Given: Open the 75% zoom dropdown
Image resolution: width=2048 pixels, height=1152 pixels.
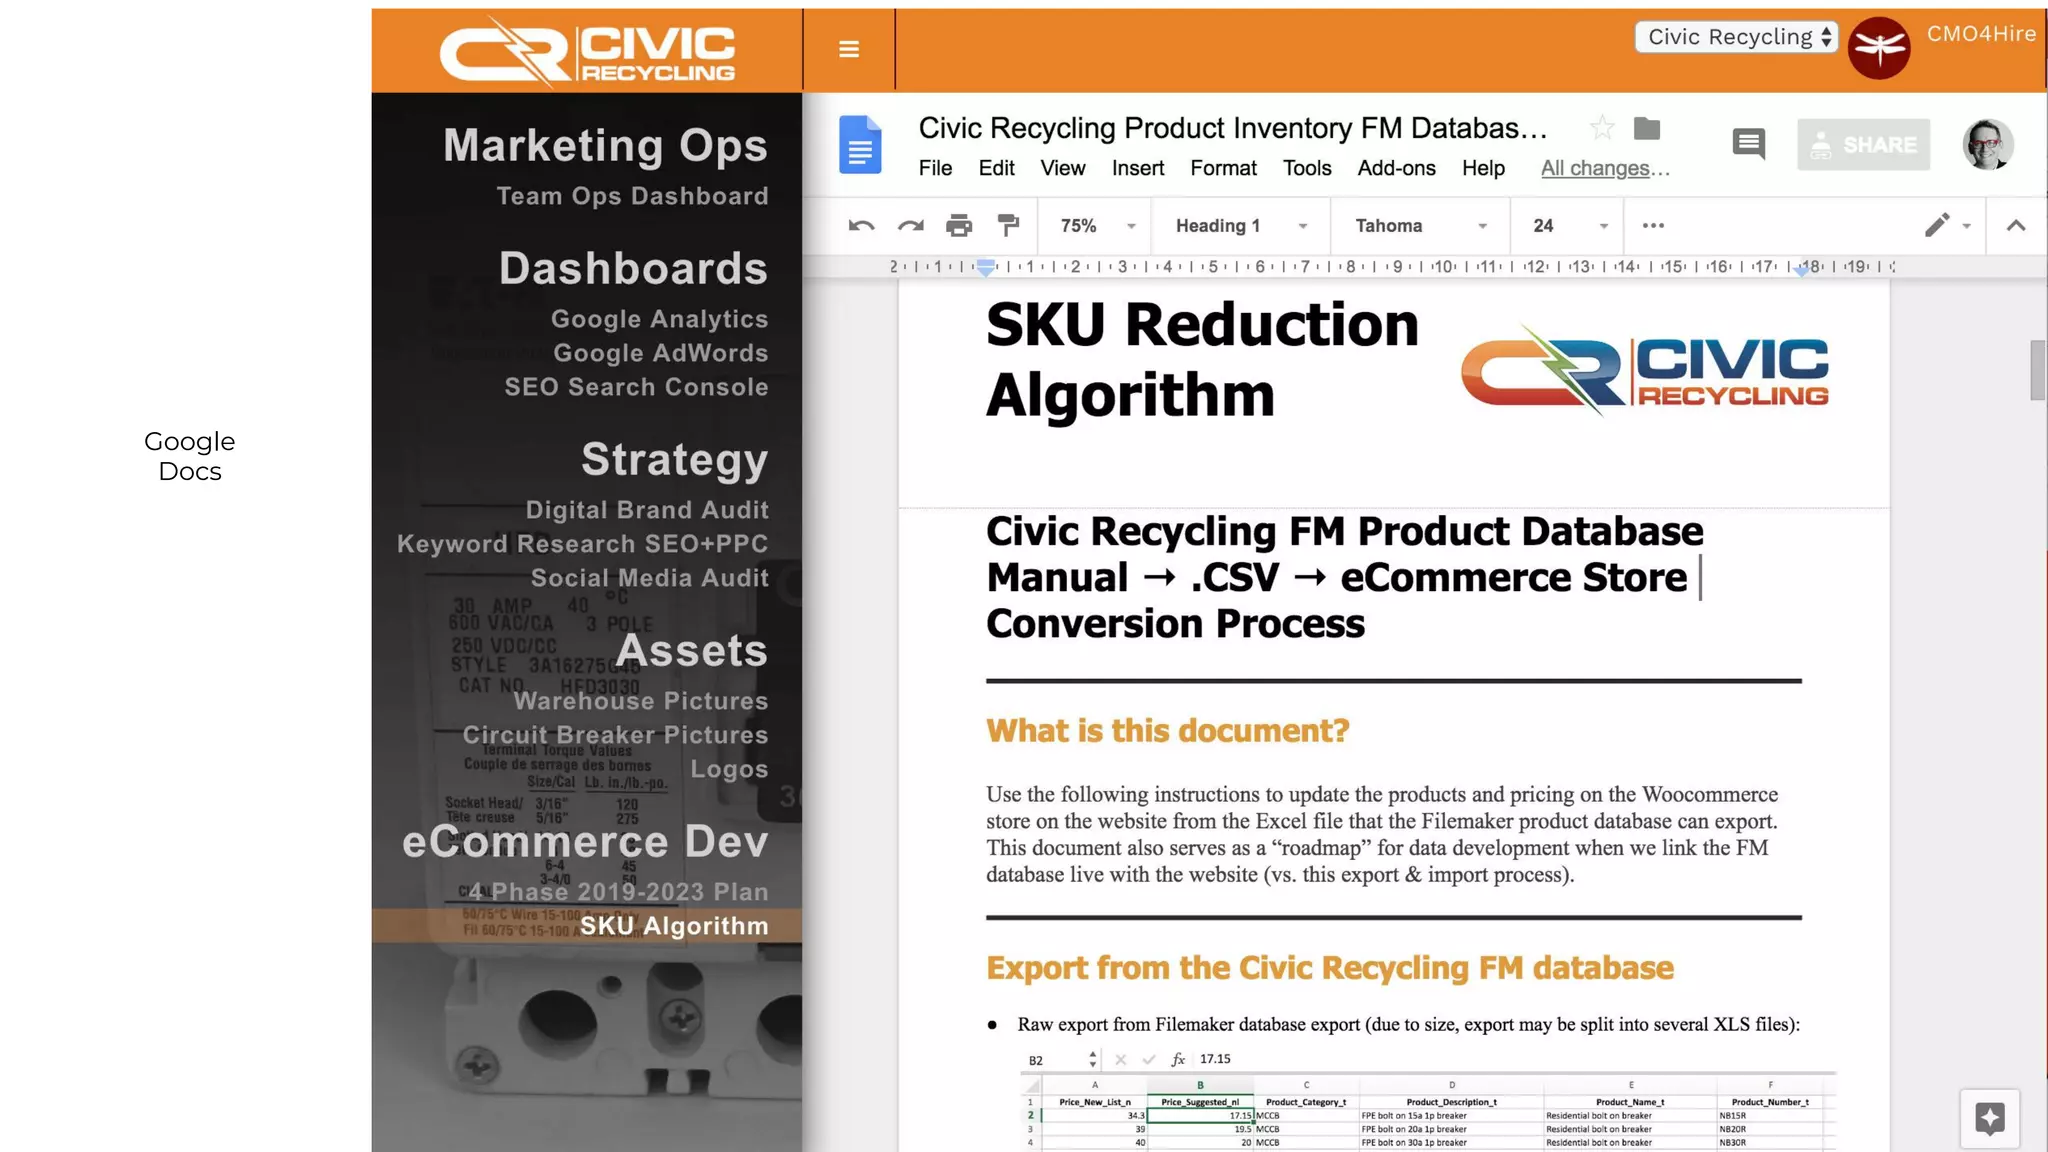Looking at the screenshot, I should 1097,226.
